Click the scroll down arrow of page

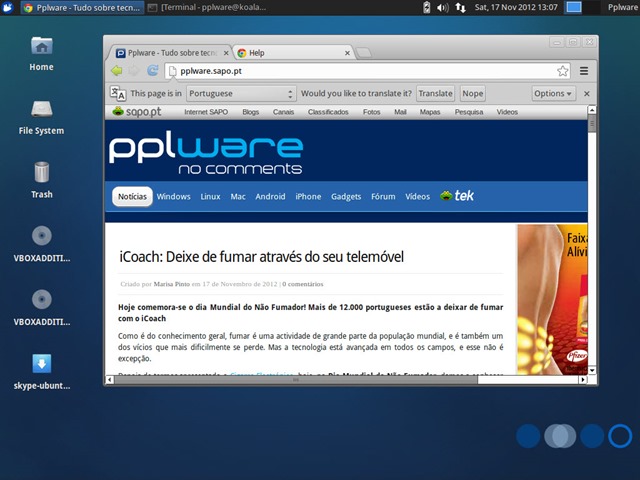pos(592,370)
